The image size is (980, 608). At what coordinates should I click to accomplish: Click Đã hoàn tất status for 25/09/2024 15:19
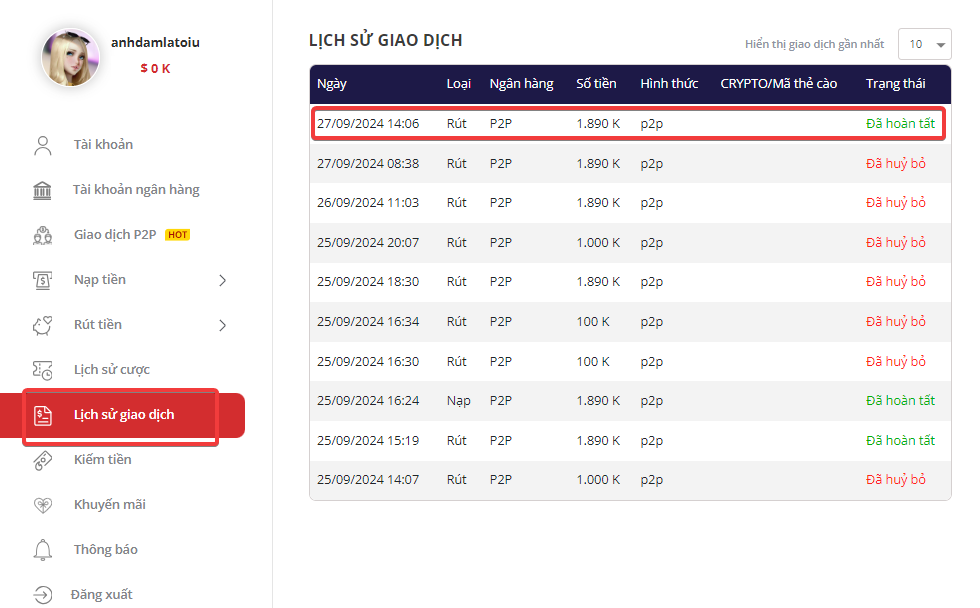pyautogui.click(x=901, y=441)
